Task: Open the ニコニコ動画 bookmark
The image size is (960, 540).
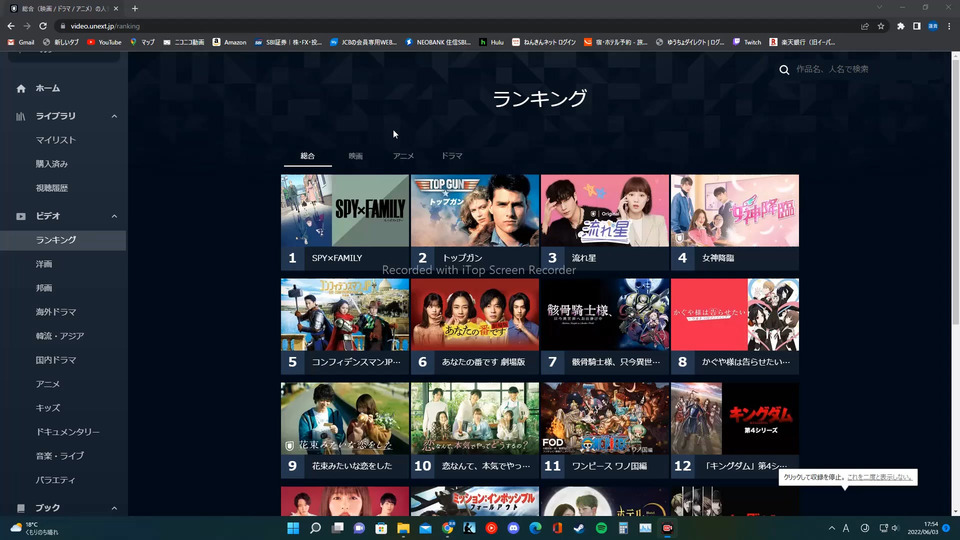Action: click(184, 42)
